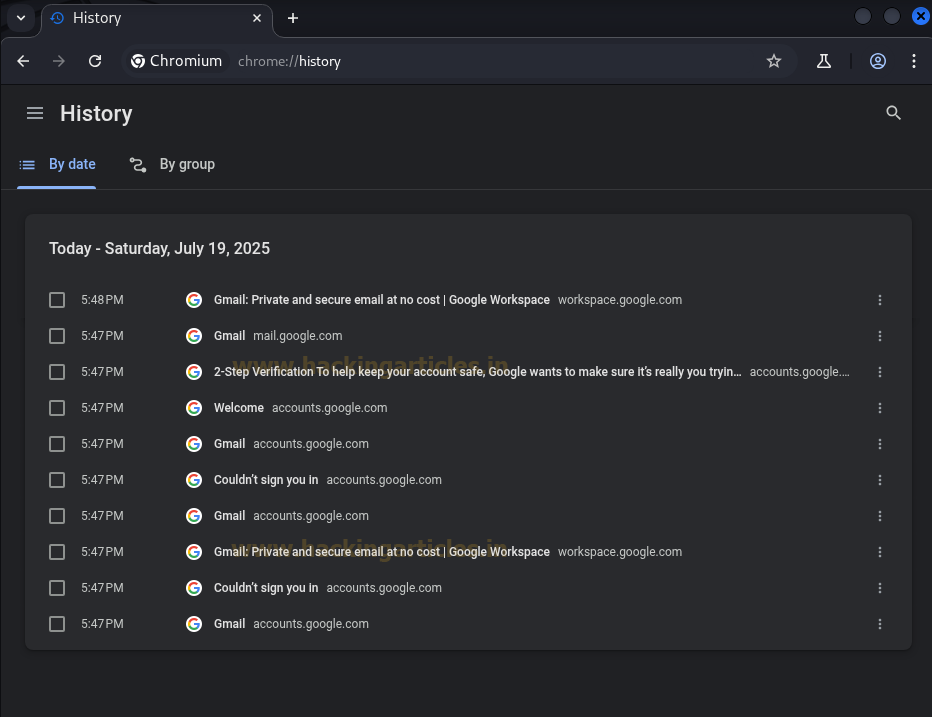This screenshot has width=932, height=717.
Task: Open the Chrome Labs flask icon
Action: (x=824, y=61)
